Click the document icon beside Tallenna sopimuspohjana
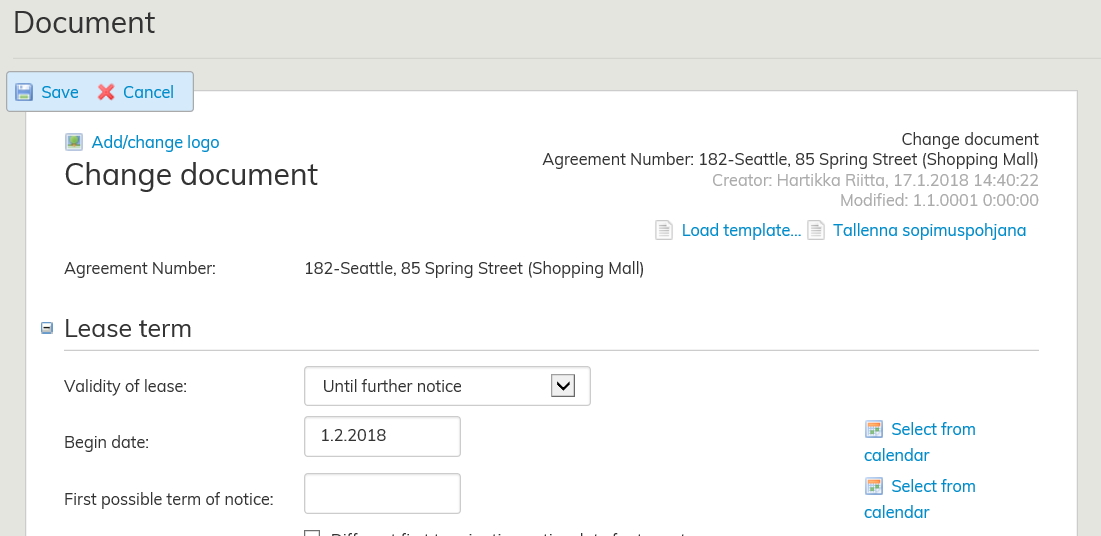The width and height of the screenshot is (1101, 536). [816, 230]
